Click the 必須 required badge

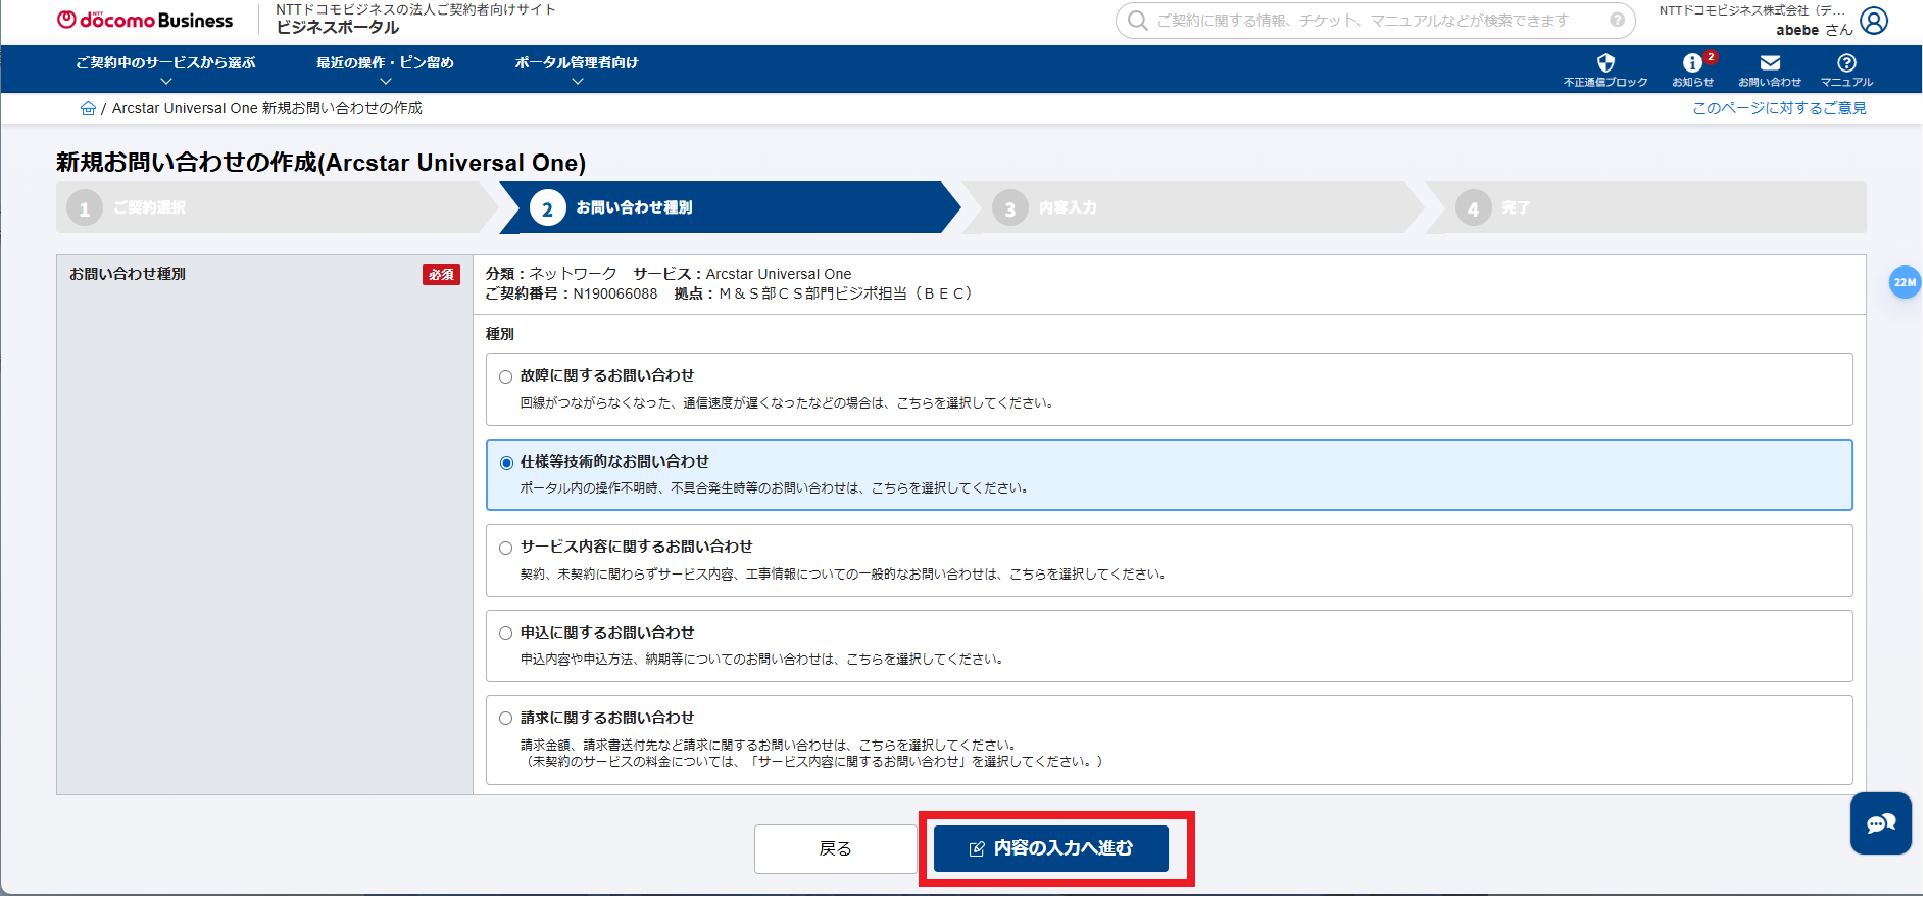point(441,274)
